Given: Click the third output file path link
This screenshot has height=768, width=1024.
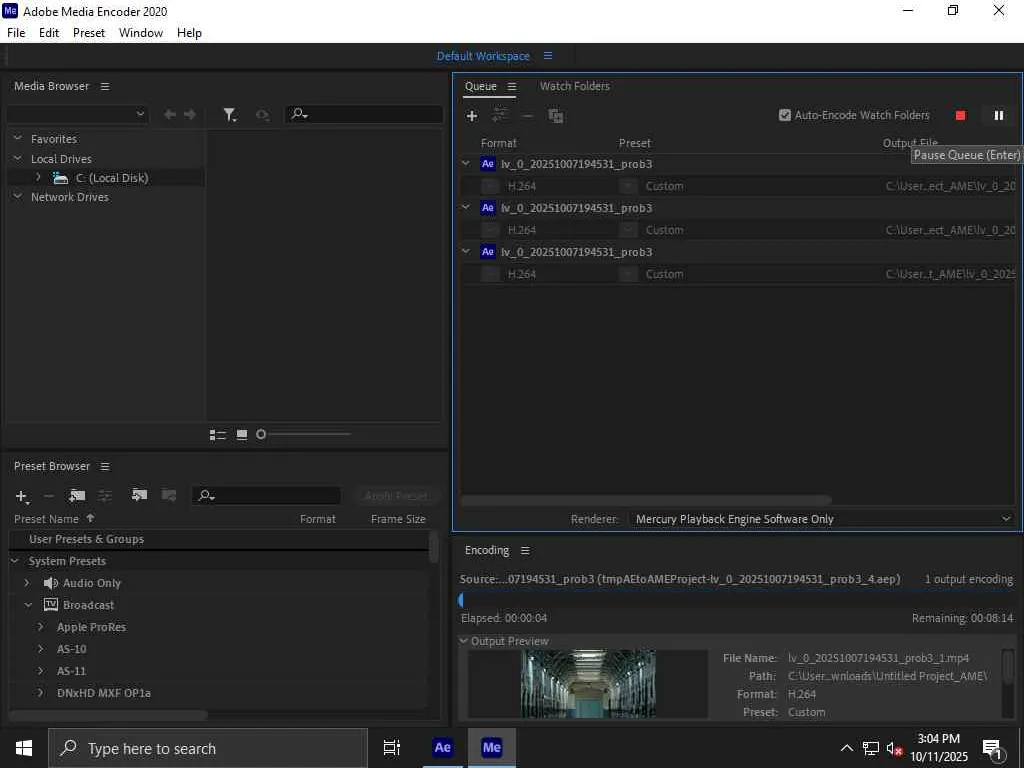Looking at the screenshot, I should pyautogui.click(x=950, y=274).
